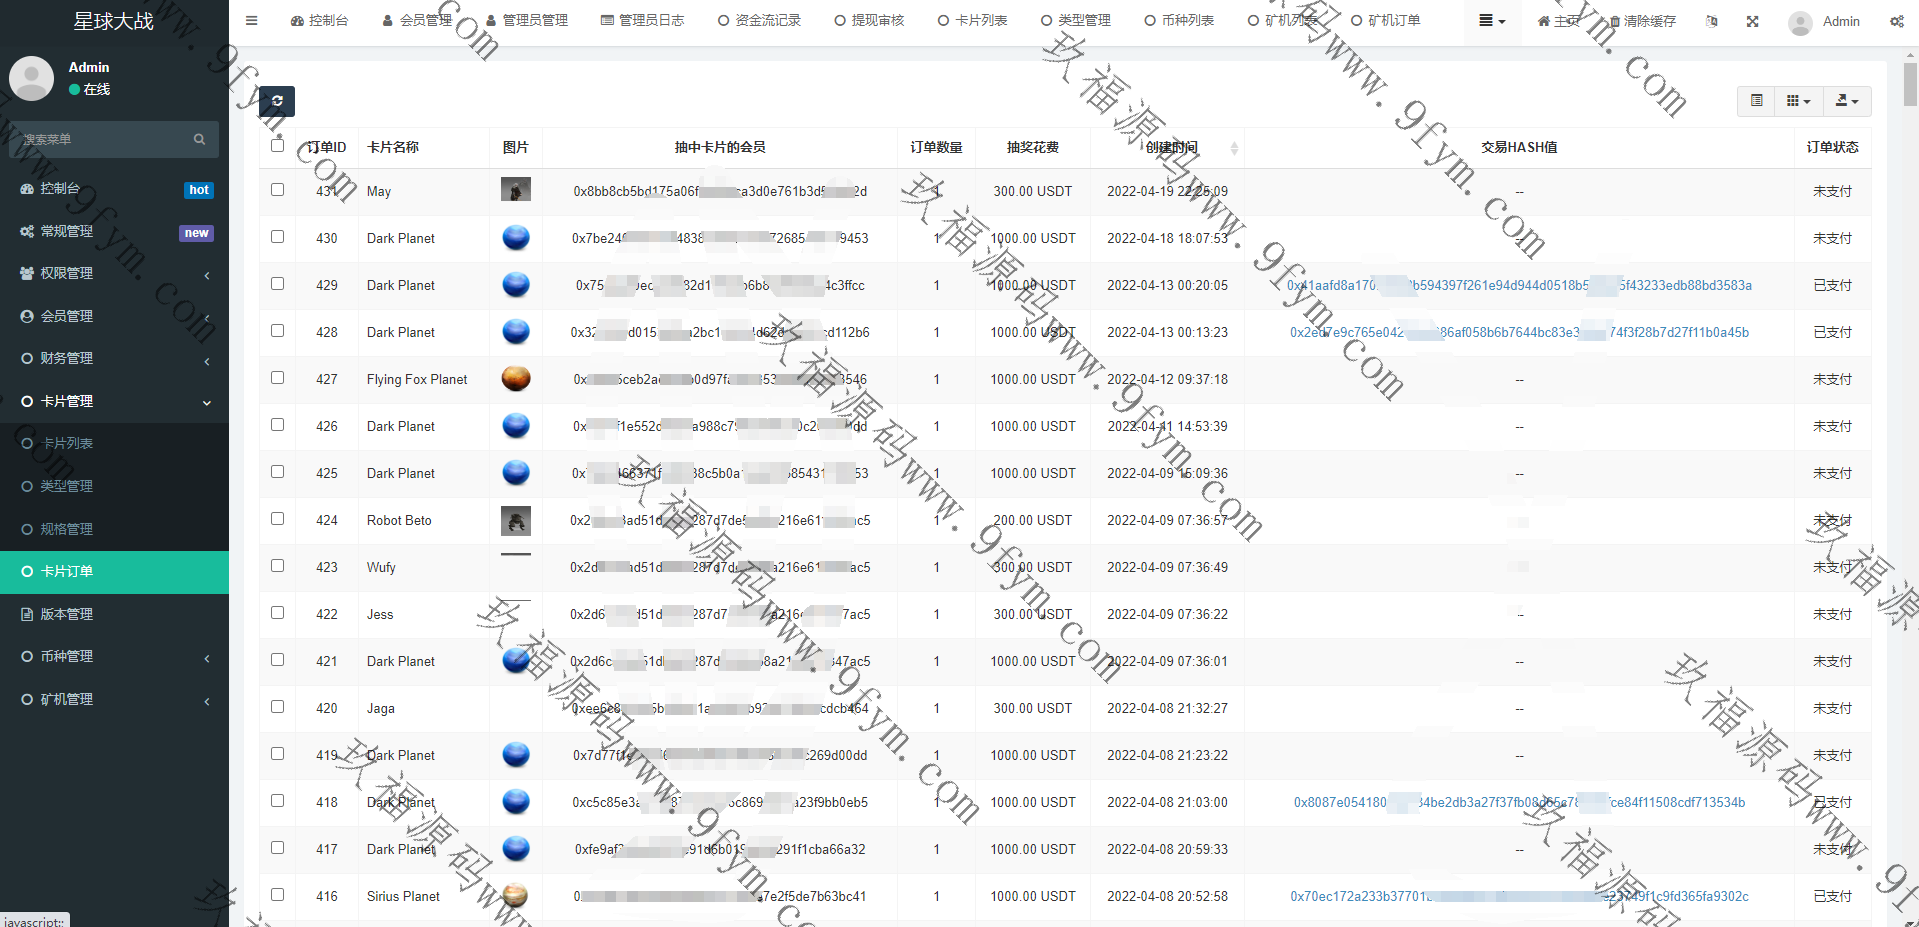Click the fullscreen toggle icon
Screen dimensions: 1919x927
pyautogui.click(x=1752, y=21)
